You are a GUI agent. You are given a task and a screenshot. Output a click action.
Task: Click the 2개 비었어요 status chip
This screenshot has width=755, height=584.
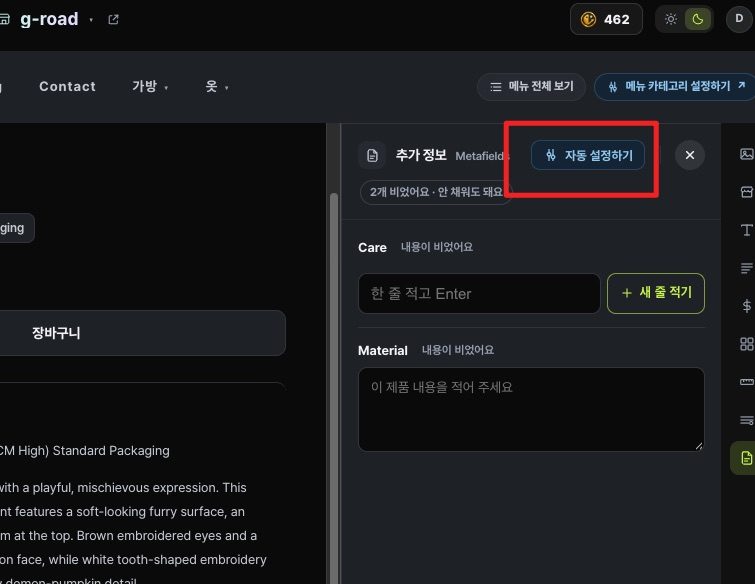coord(436,192)
